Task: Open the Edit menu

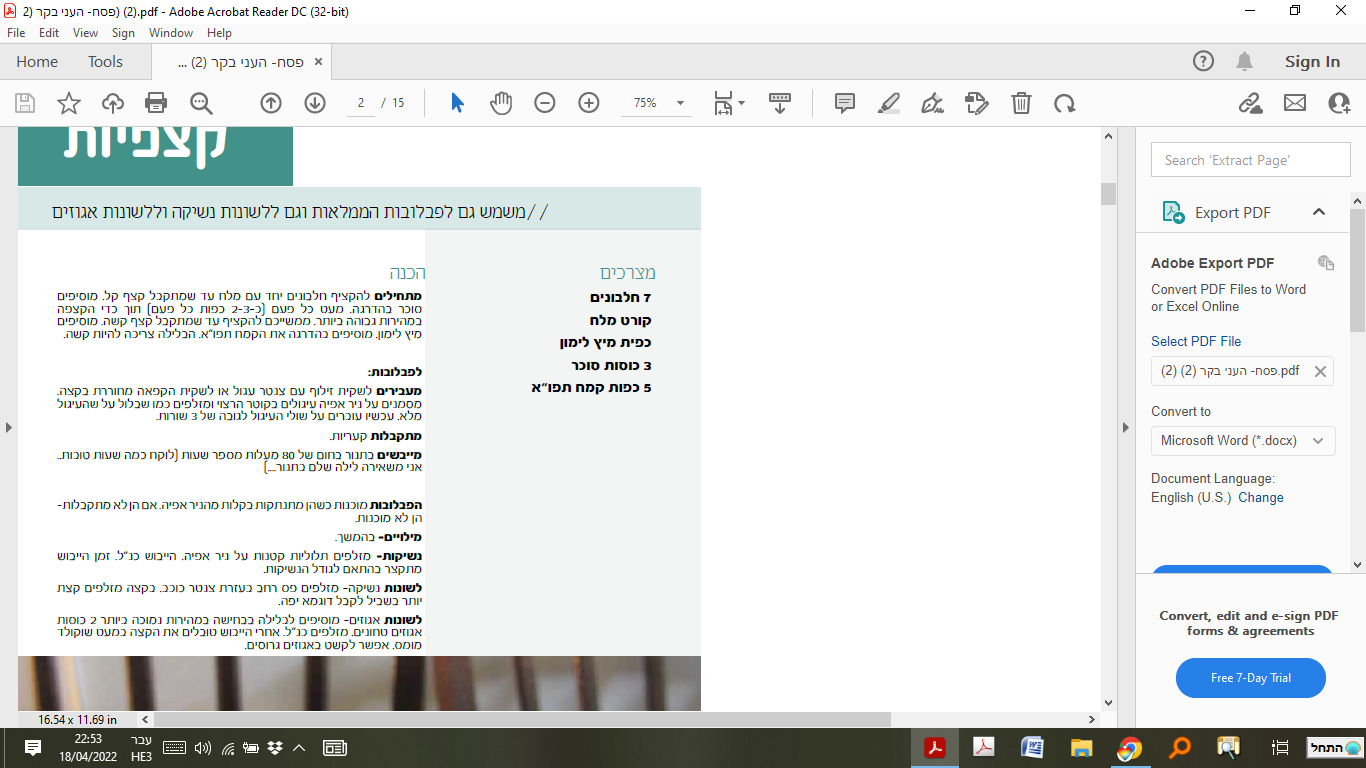Action: pyautogui.click(x=49, y=33)
